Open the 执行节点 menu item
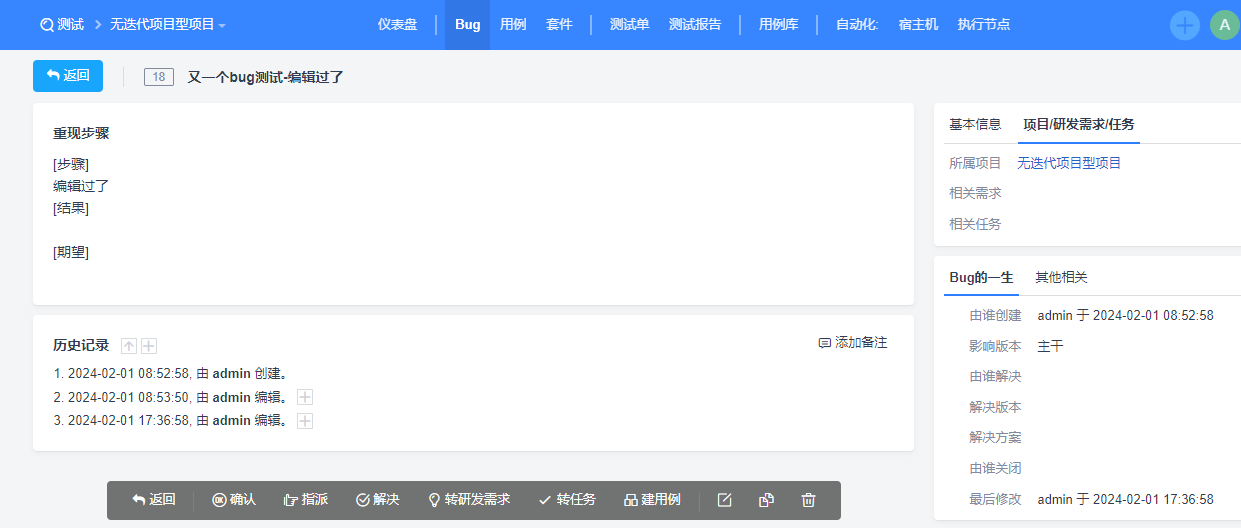This screenshot has height=528, width=1241. 983,24
